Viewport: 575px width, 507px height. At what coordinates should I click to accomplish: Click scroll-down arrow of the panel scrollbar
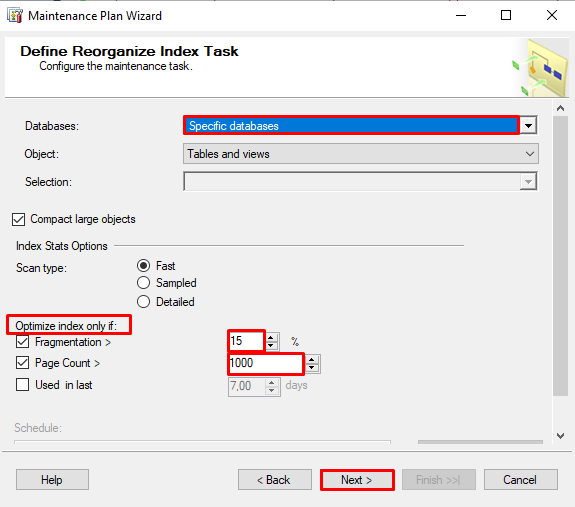pyautogui.click(x=560, y=436)
